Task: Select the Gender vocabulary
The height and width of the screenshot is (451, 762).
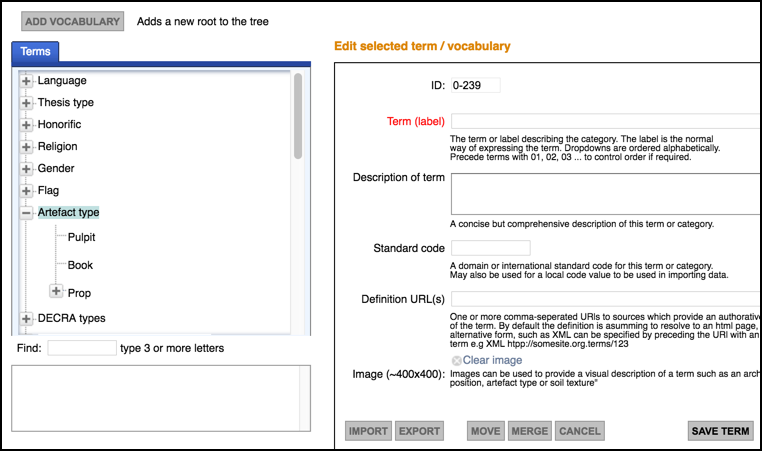Action: coord(56,169)
